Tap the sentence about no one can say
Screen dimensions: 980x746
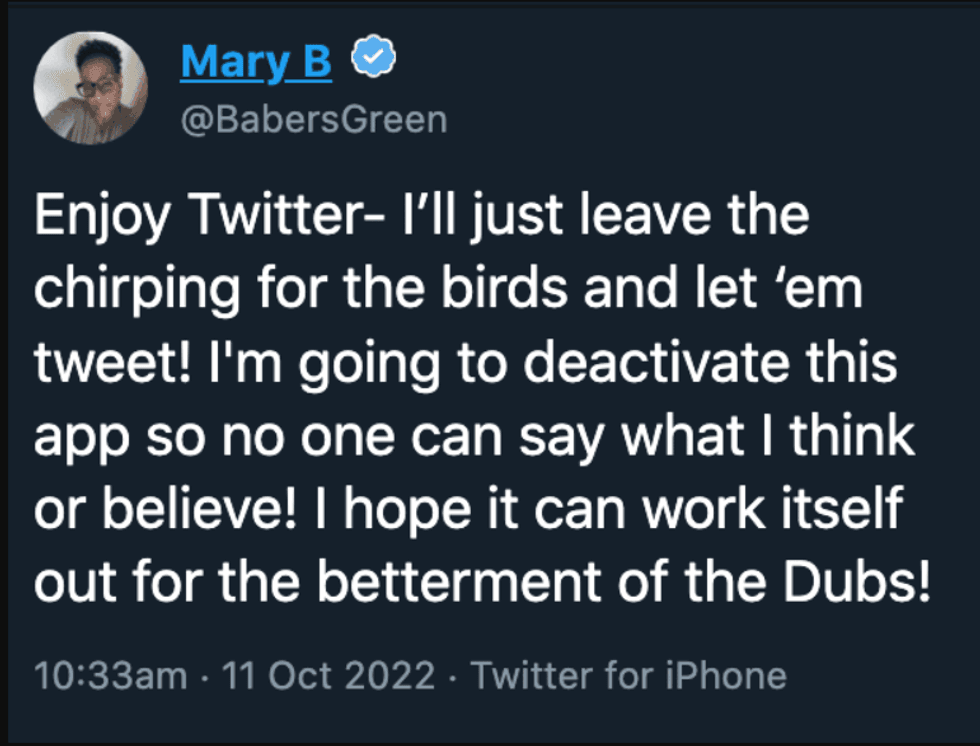tap(470, 435)
